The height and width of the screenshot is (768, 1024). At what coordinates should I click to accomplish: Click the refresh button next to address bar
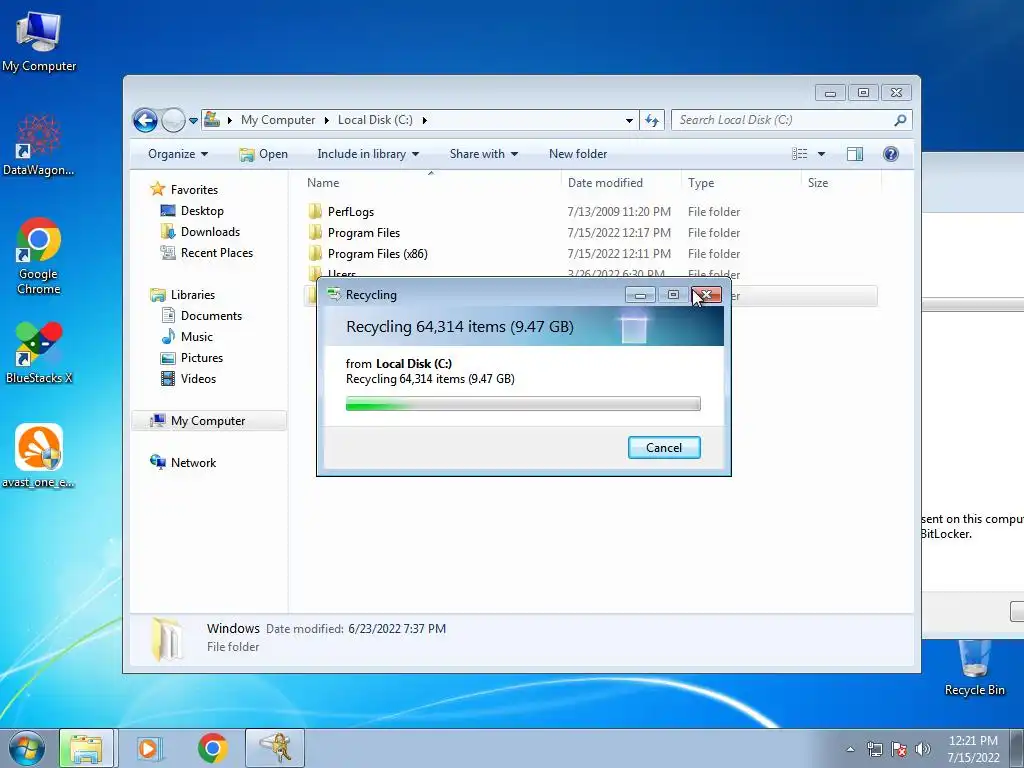[652, 120]
